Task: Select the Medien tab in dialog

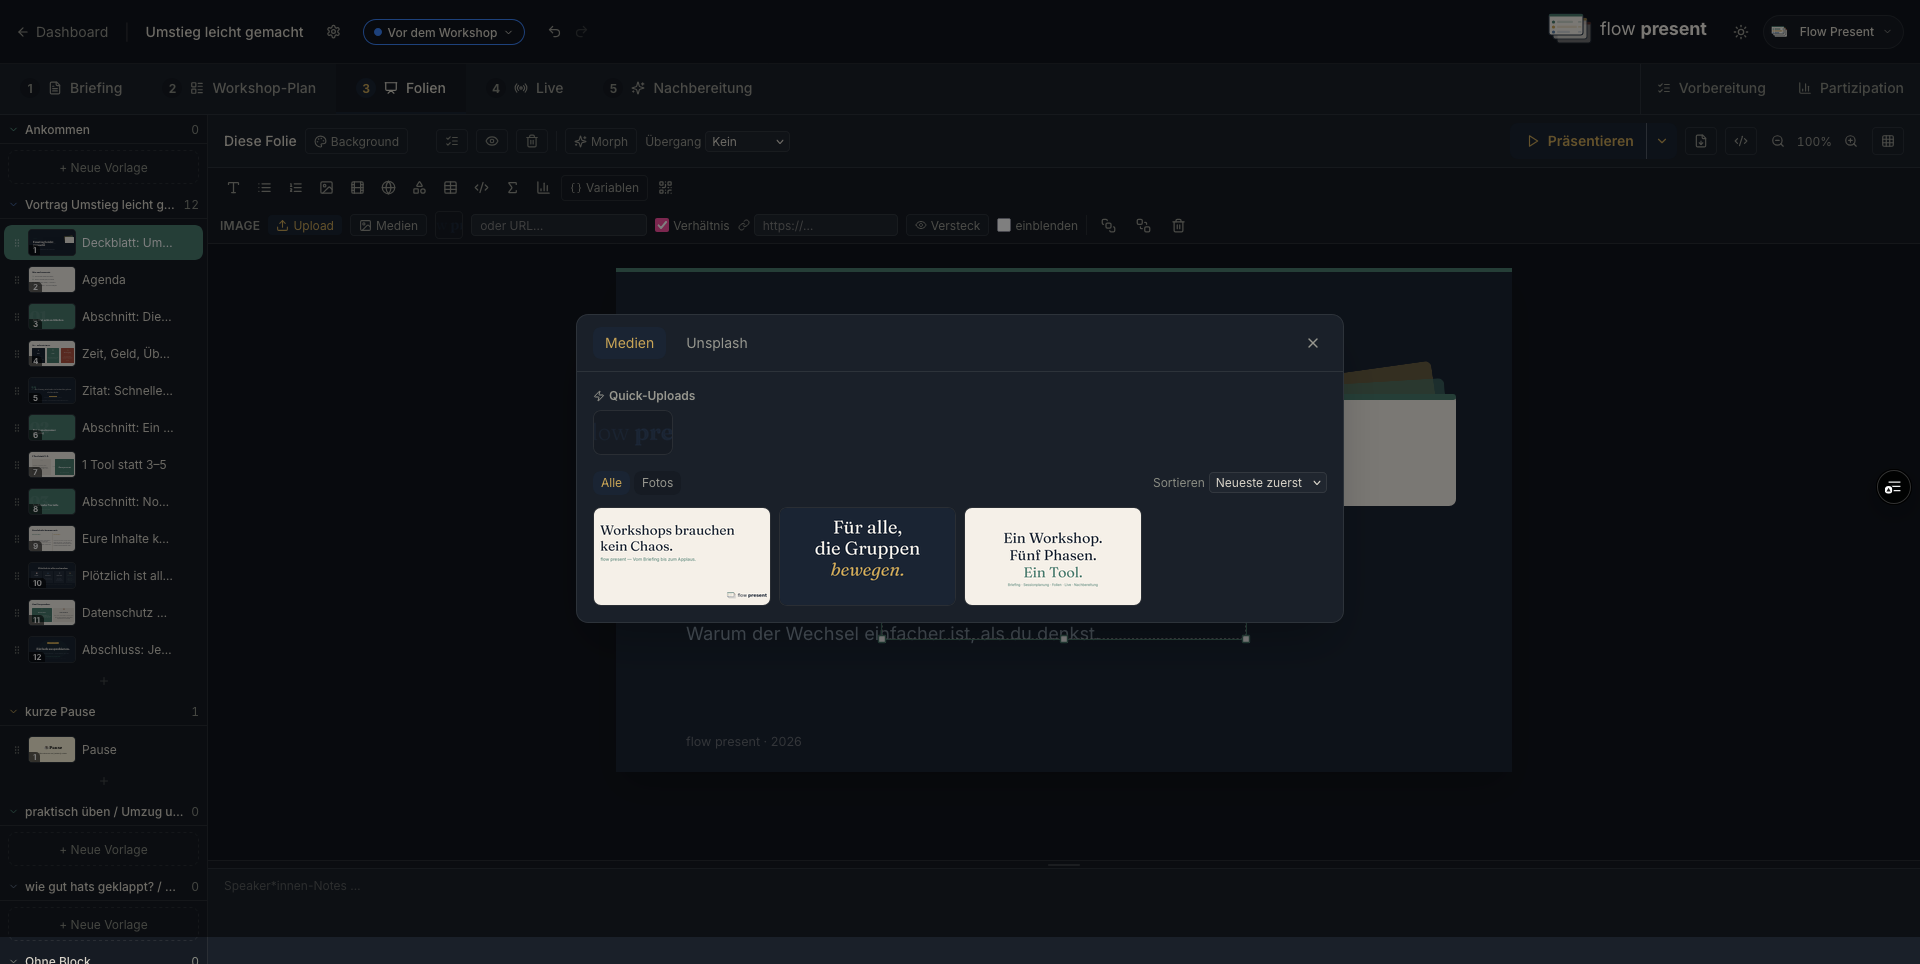Action: [629, 343]
